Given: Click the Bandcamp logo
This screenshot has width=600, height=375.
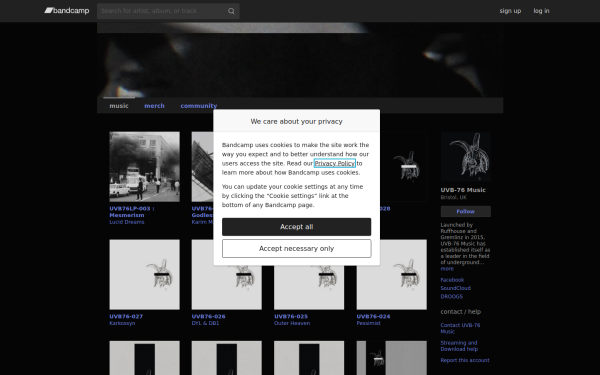Looking at the screenshot, I should pyautogui.click(x=67, y=11).
